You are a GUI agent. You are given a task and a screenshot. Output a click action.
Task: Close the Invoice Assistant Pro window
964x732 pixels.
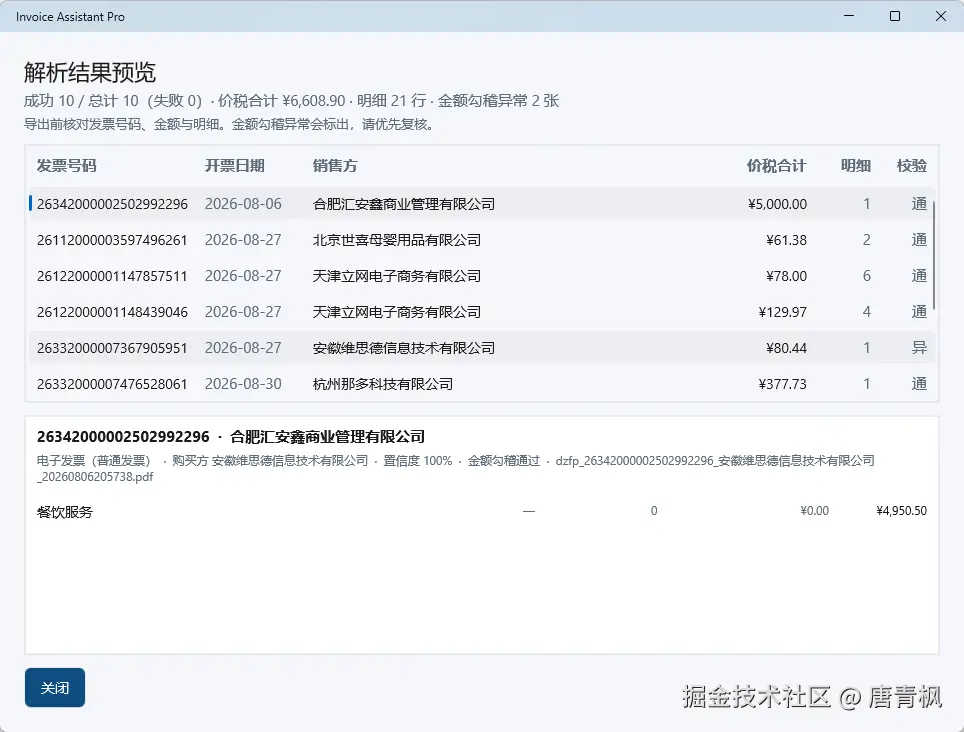pos(941,16)
